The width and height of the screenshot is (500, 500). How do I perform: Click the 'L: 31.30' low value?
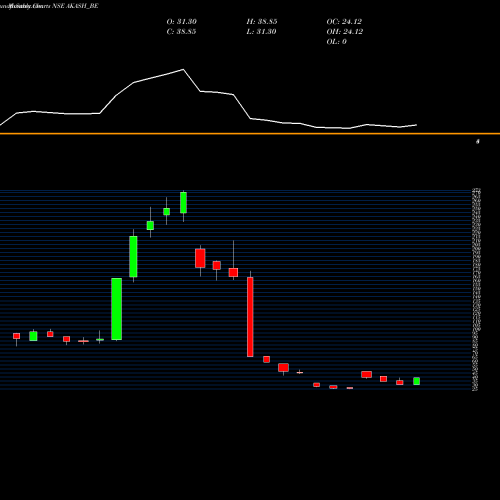pos(261,32)
